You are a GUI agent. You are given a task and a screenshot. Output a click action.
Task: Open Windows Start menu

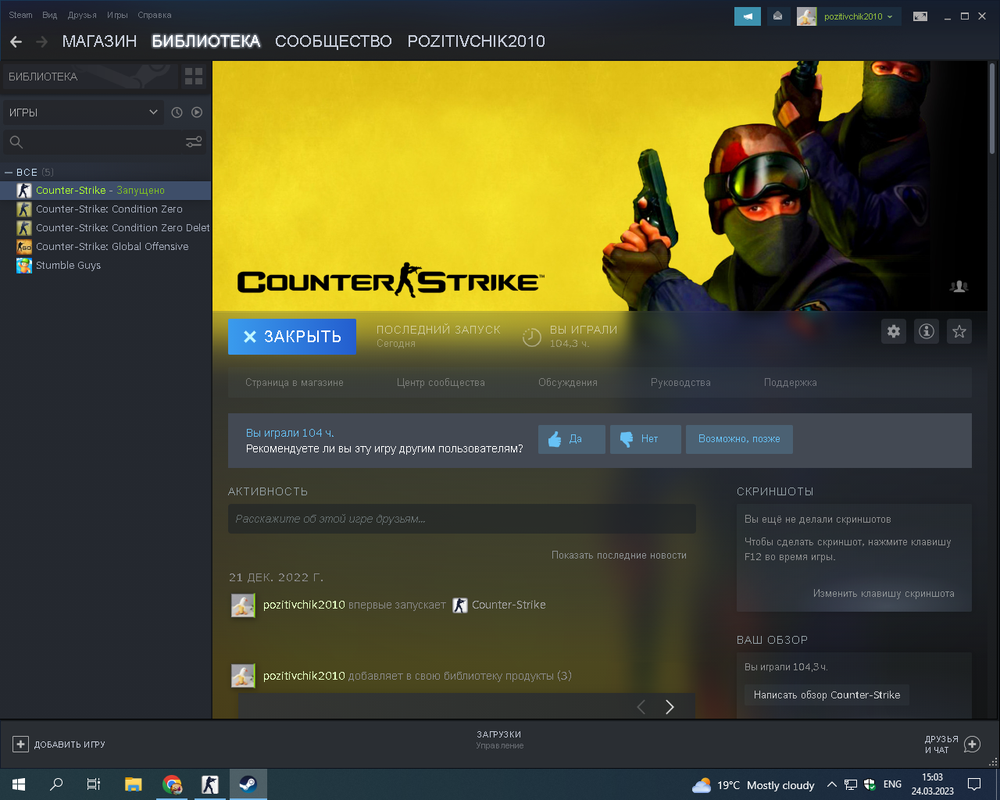[18, 784]
